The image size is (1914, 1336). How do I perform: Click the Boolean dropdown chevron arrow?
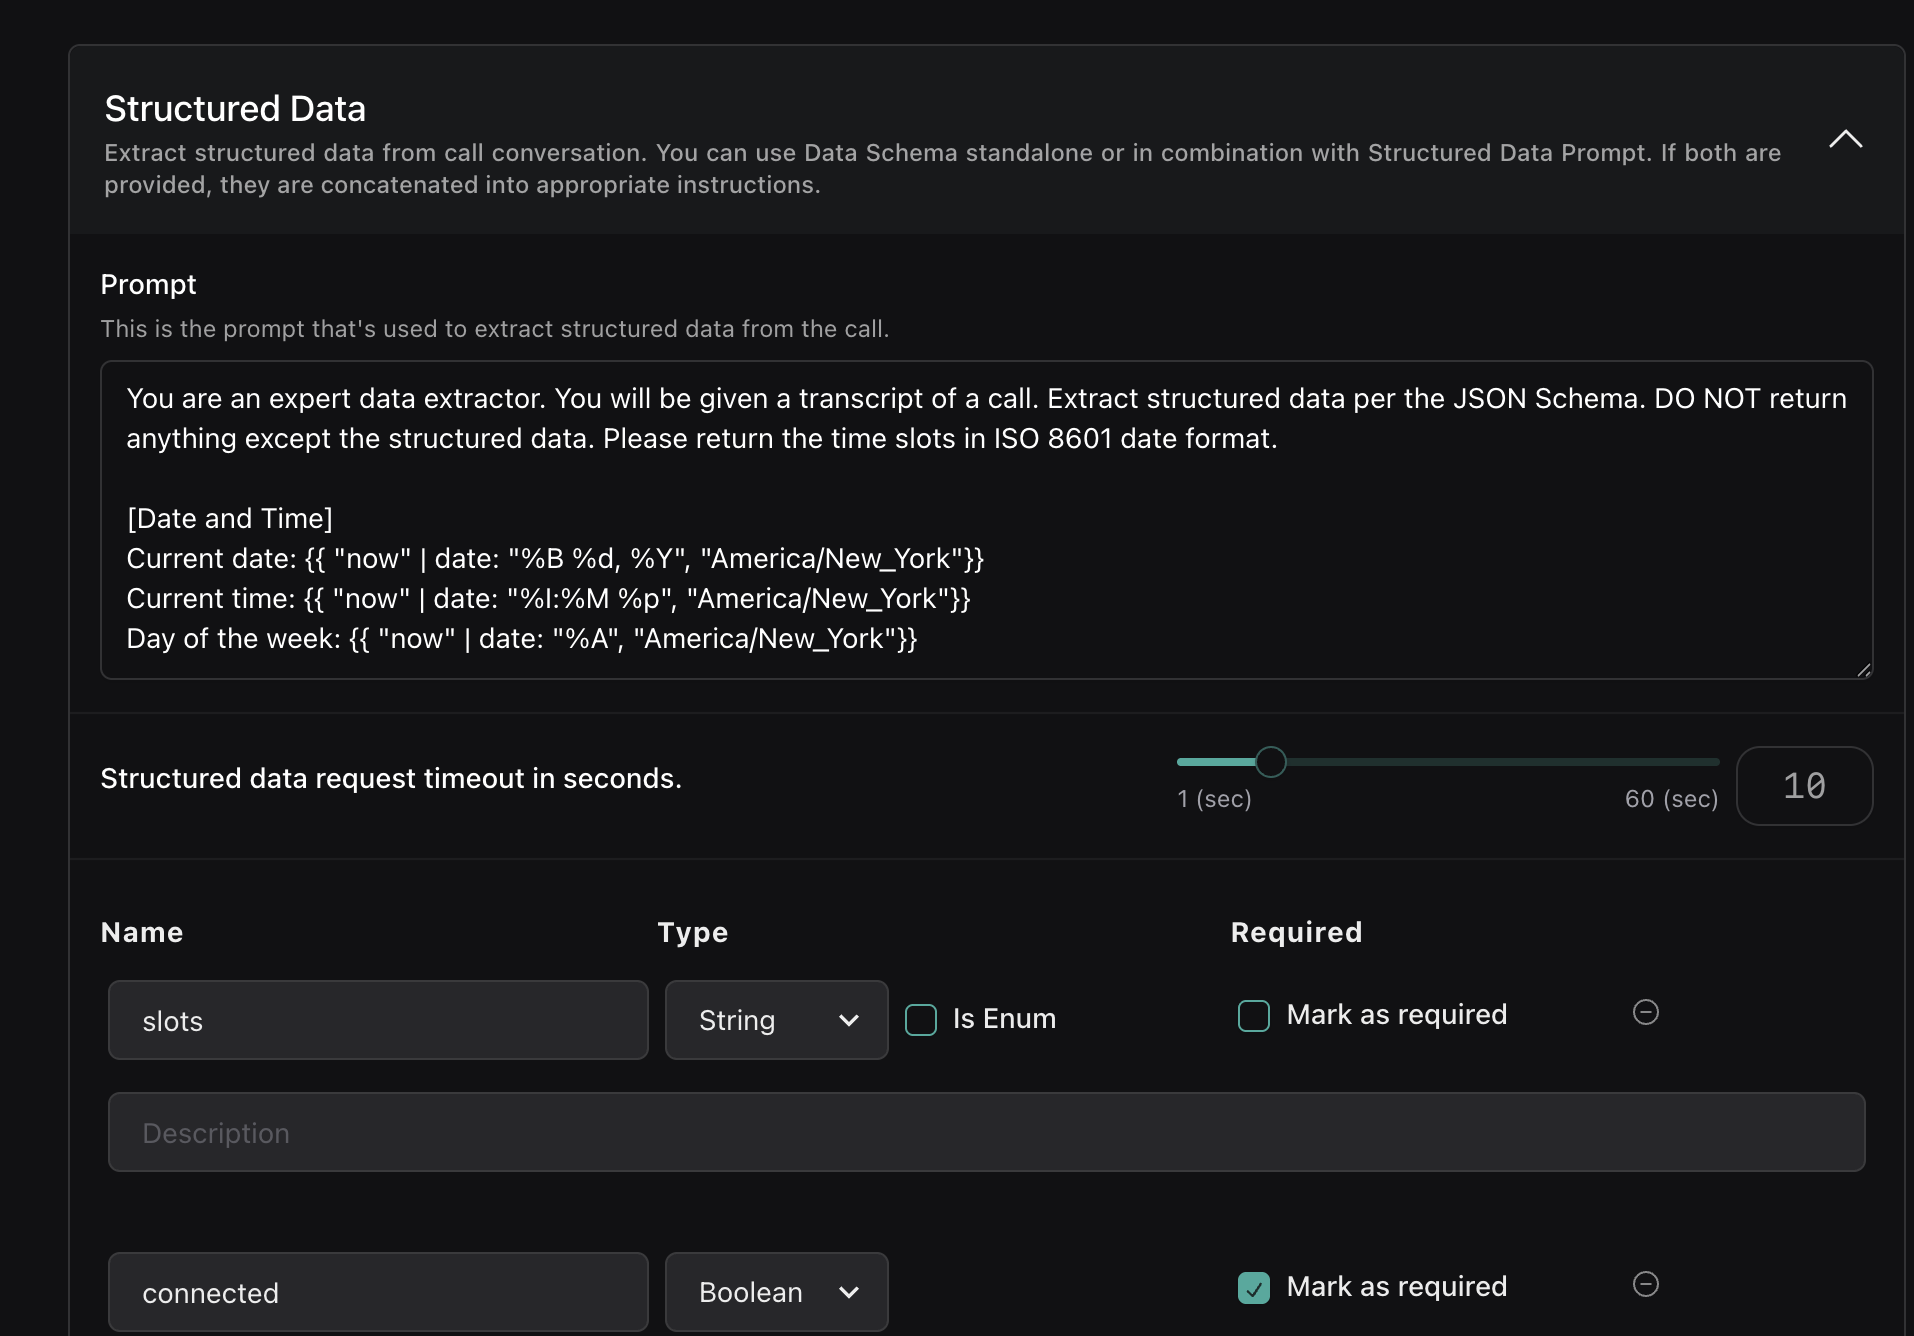[x=849, y=1293]
